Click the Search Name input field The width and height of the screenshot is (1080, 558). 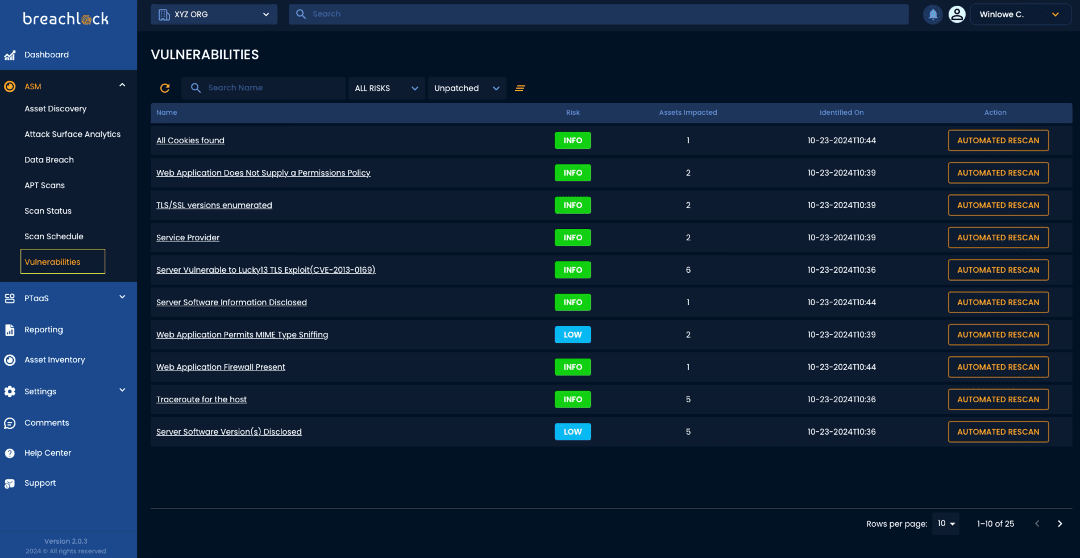pos(263,88)
